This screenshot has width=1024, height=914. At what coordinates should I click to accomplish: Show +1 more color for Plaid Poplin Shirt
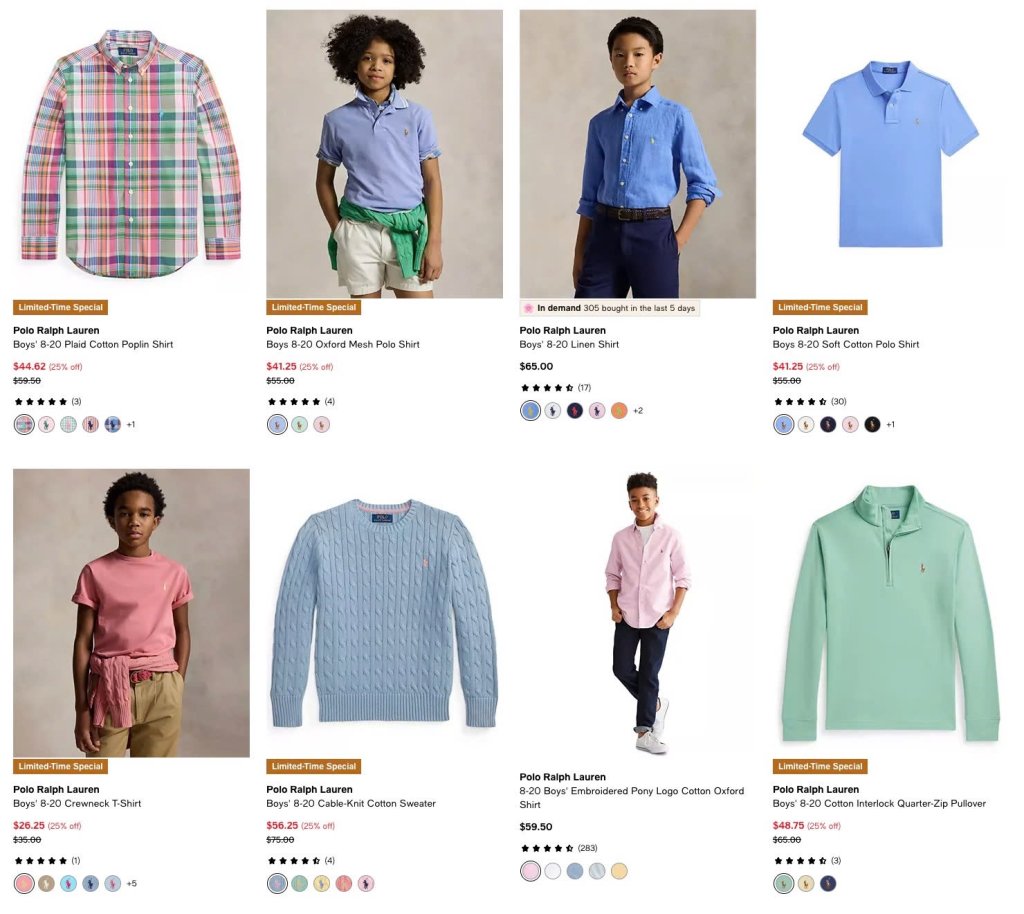tap(131, 424)
